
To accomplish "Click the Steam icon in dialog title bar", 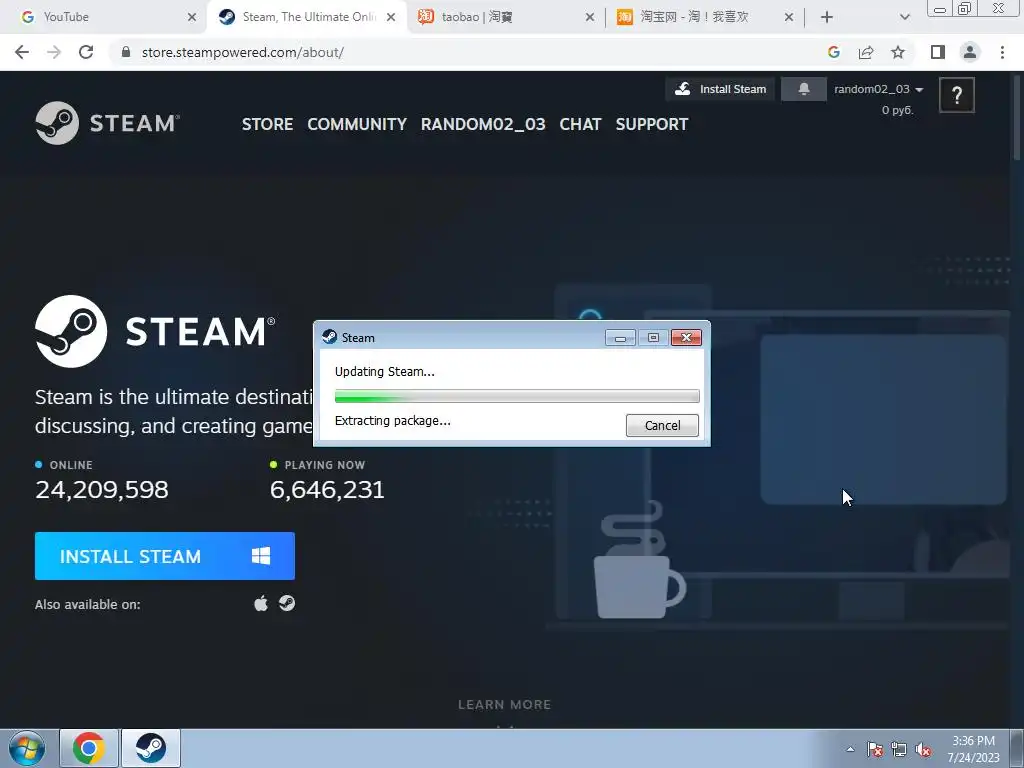I will click(330, 337).
